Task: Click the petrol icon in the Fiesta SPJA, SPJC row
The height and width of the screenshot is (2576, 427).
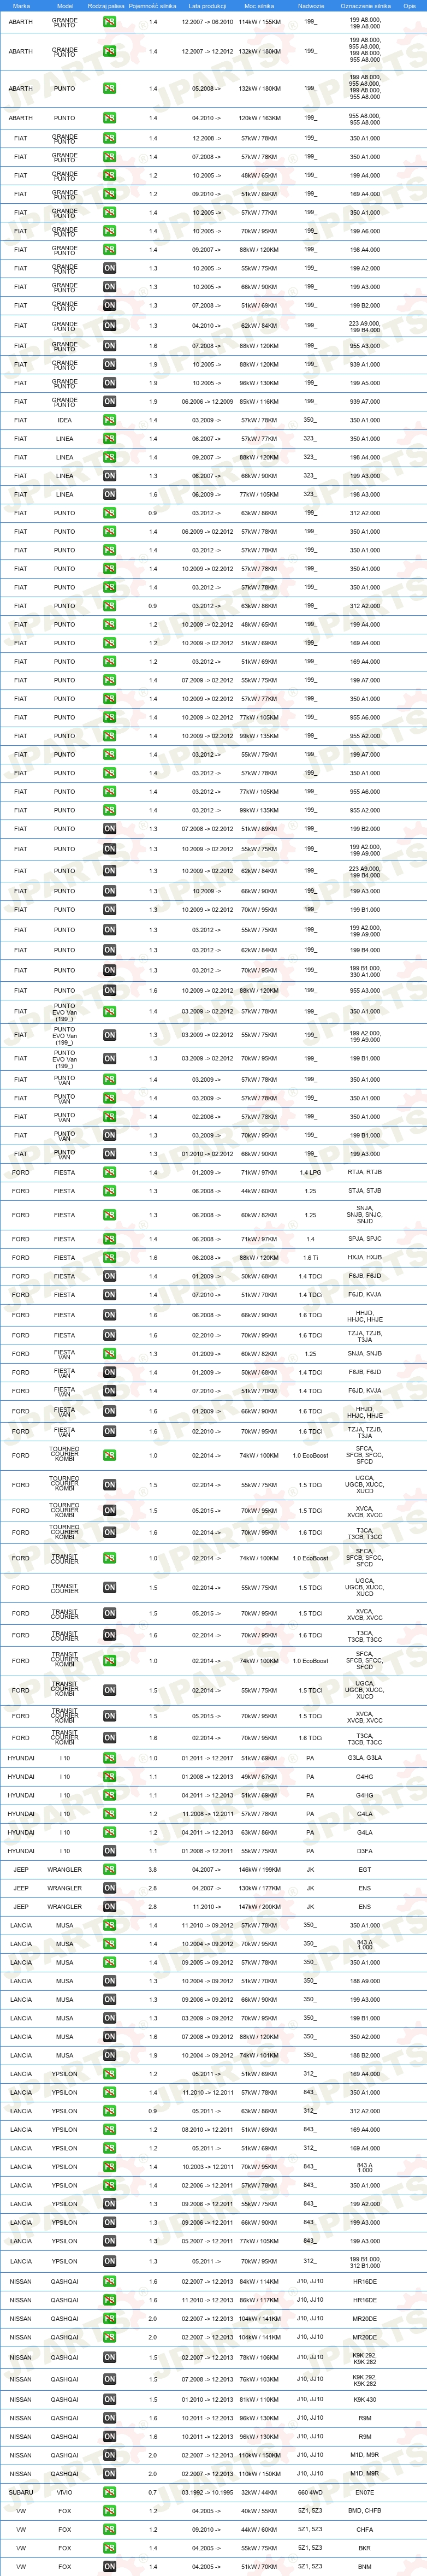Action: tap(110, 1239)
